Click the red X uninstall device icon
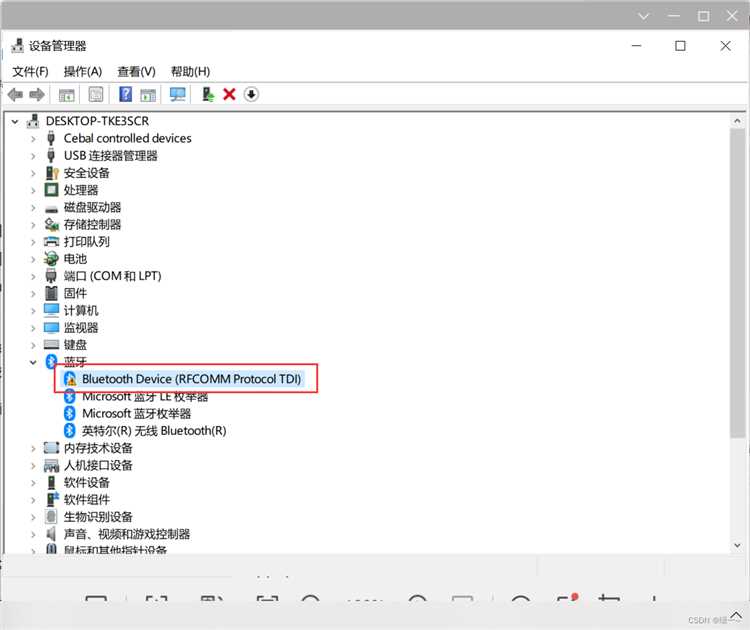The image size is (750, 630). tap(230, 94)
